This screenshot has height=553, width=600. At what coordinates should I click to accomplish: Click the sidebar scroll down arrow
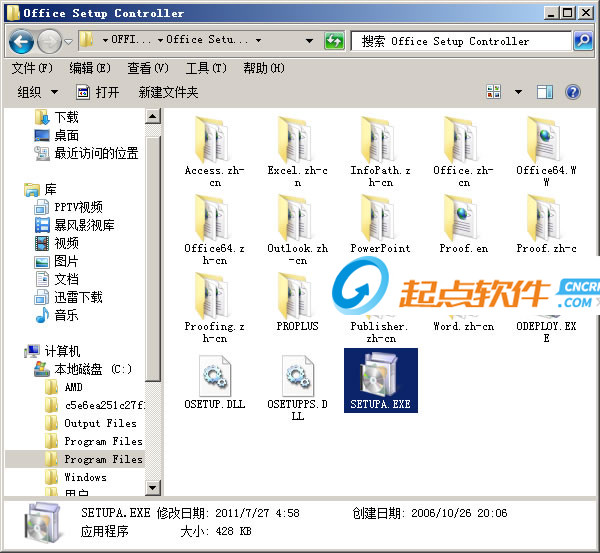click(153, 488)
